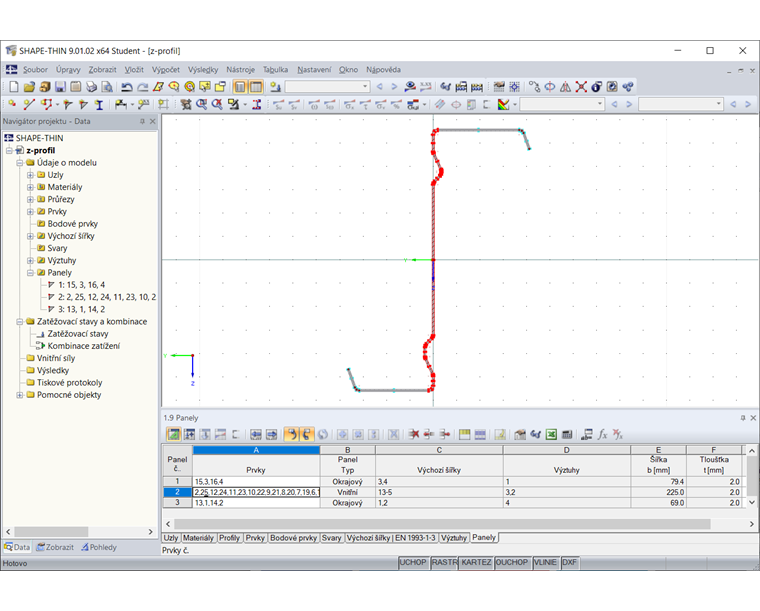Redo the last undone action
The width and height of the screenshot is (760, 611).
(x=142, y=87)
